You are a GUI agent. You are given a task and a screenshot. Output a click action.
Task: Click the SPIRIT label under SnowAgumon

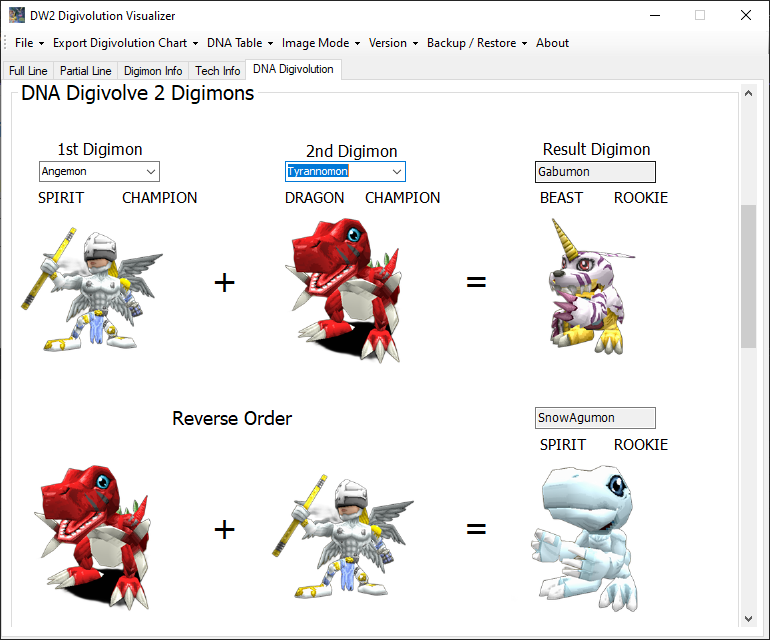pyautogui.click(x=563, y=445)
